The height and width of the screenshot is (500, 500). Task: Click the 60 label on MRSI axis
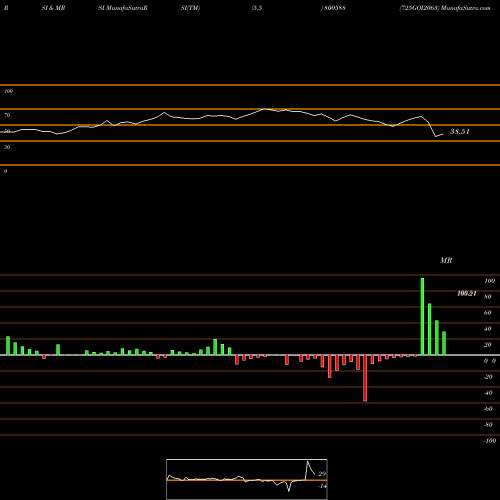pyautogui.click(x=488, y=313)
